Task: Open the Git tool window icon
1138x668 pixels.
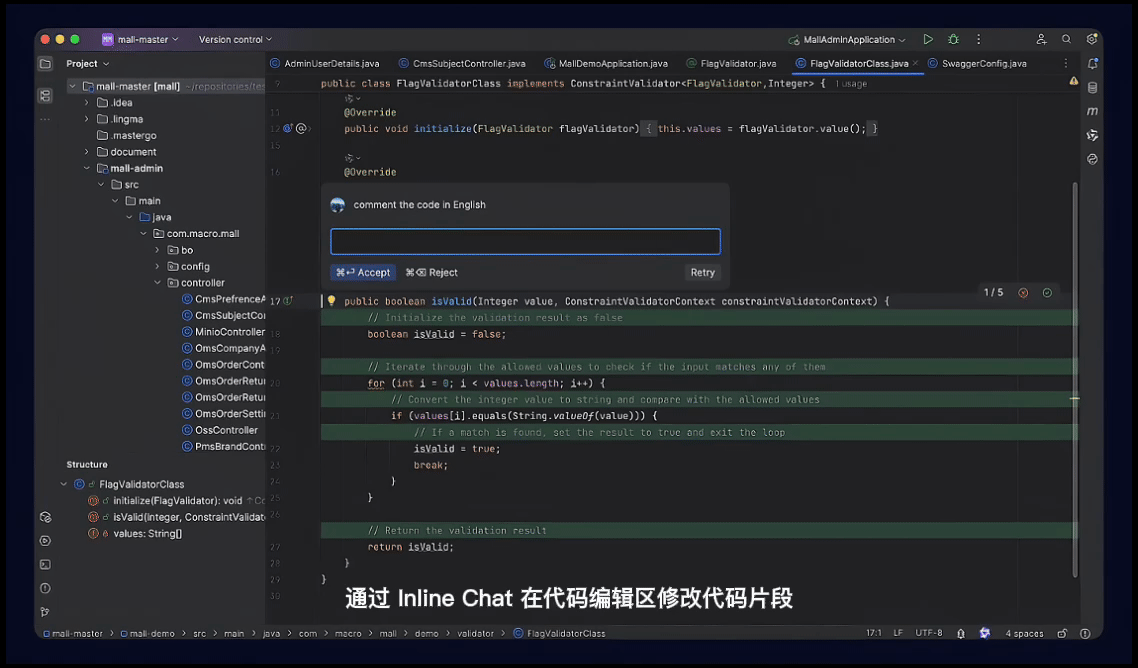Action: (x=45, y=612)
